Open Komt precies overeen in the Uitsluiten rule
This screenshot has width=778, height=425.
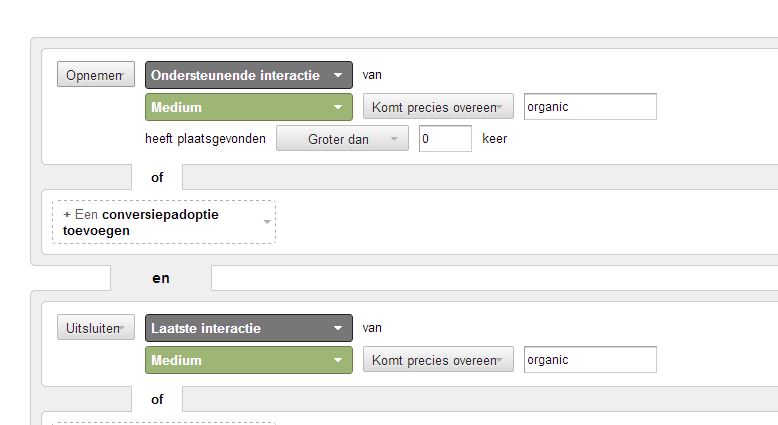point(438,360)
